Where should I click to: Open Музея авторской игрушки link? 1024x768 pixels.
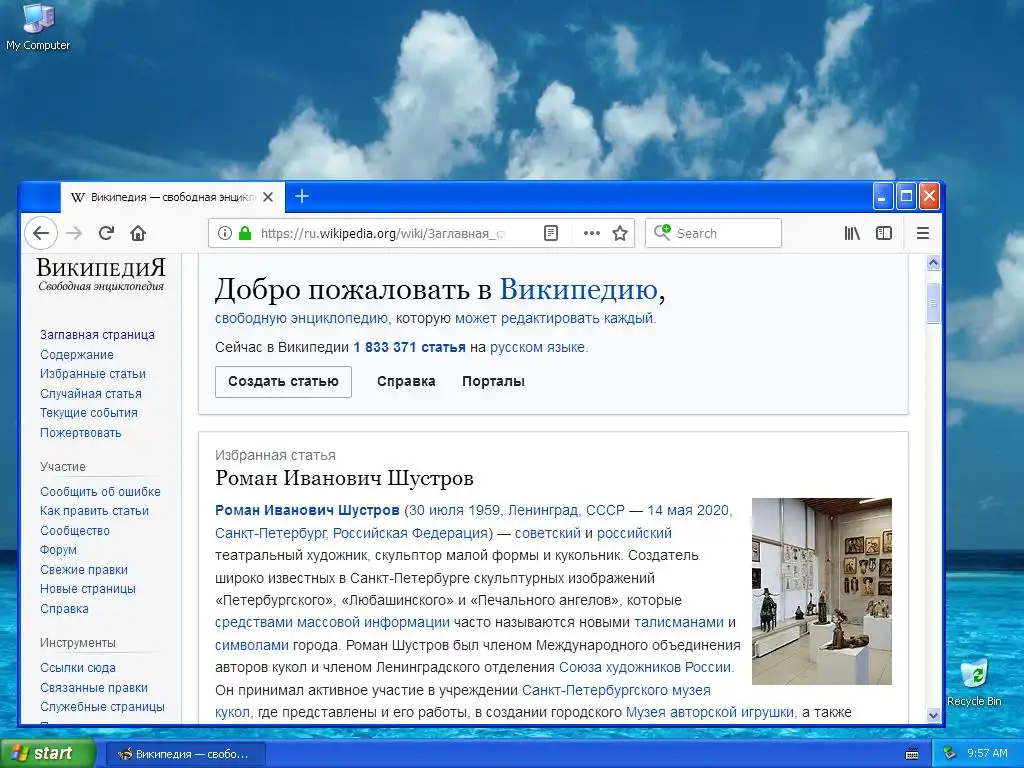710,712
